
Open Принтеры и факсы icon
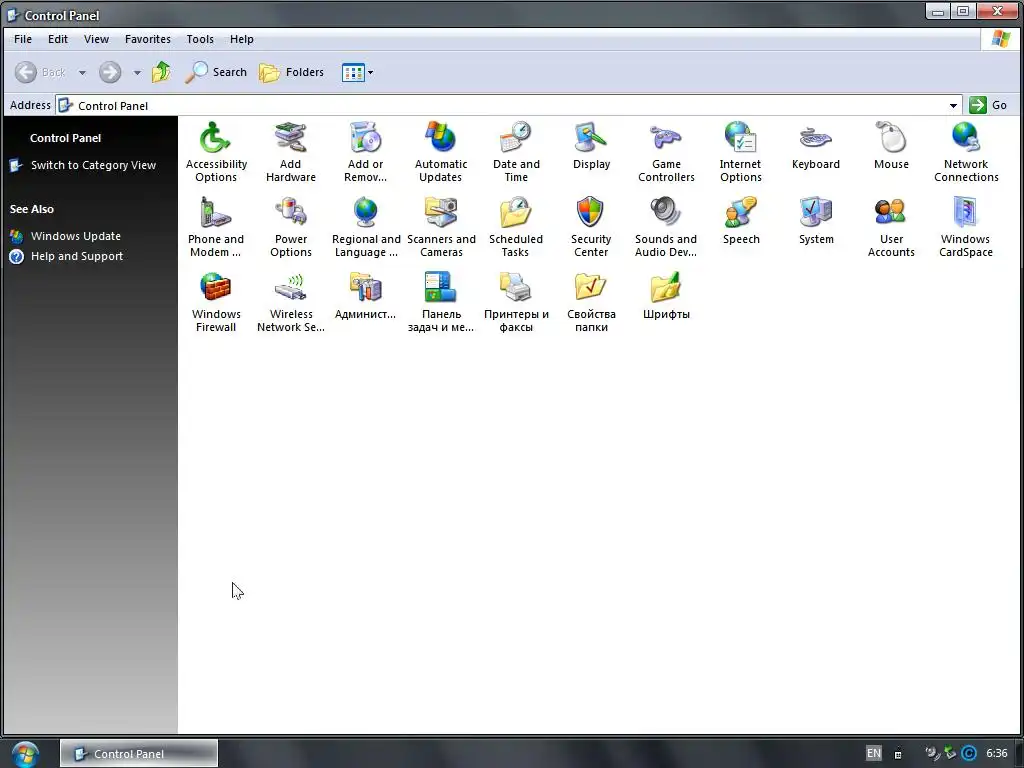tap(516, 288)
